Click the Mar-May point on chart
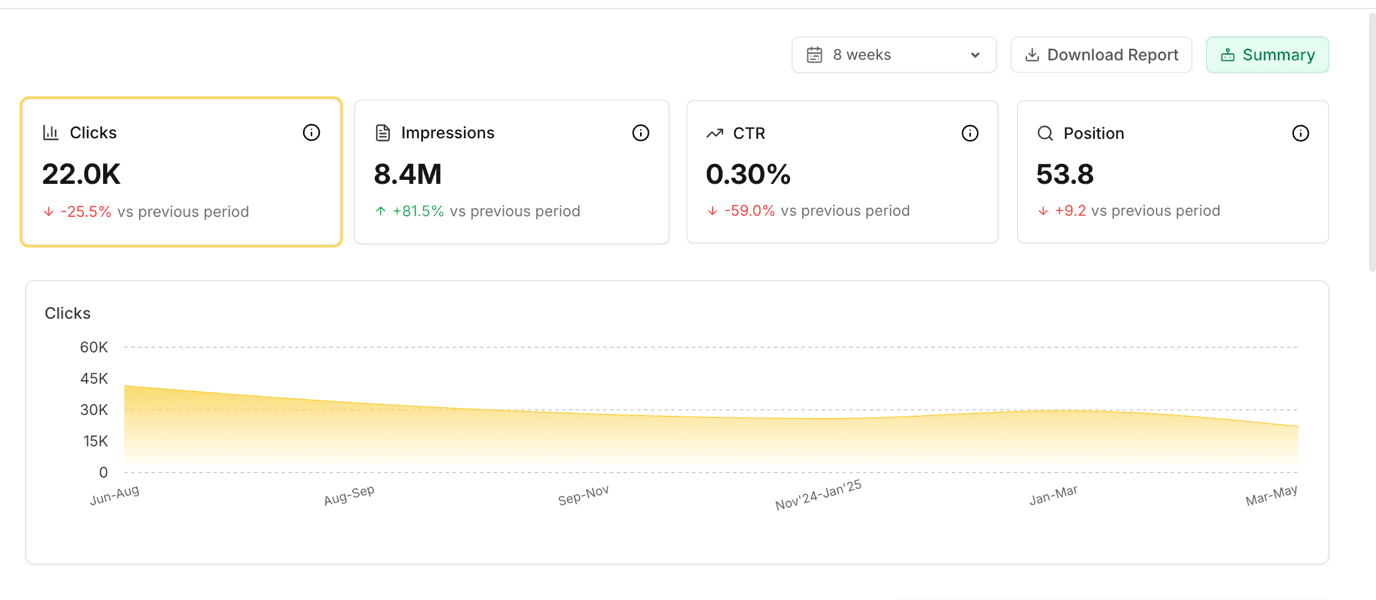The width and height of the screenshot is (1376, 600). point(1297,427)
